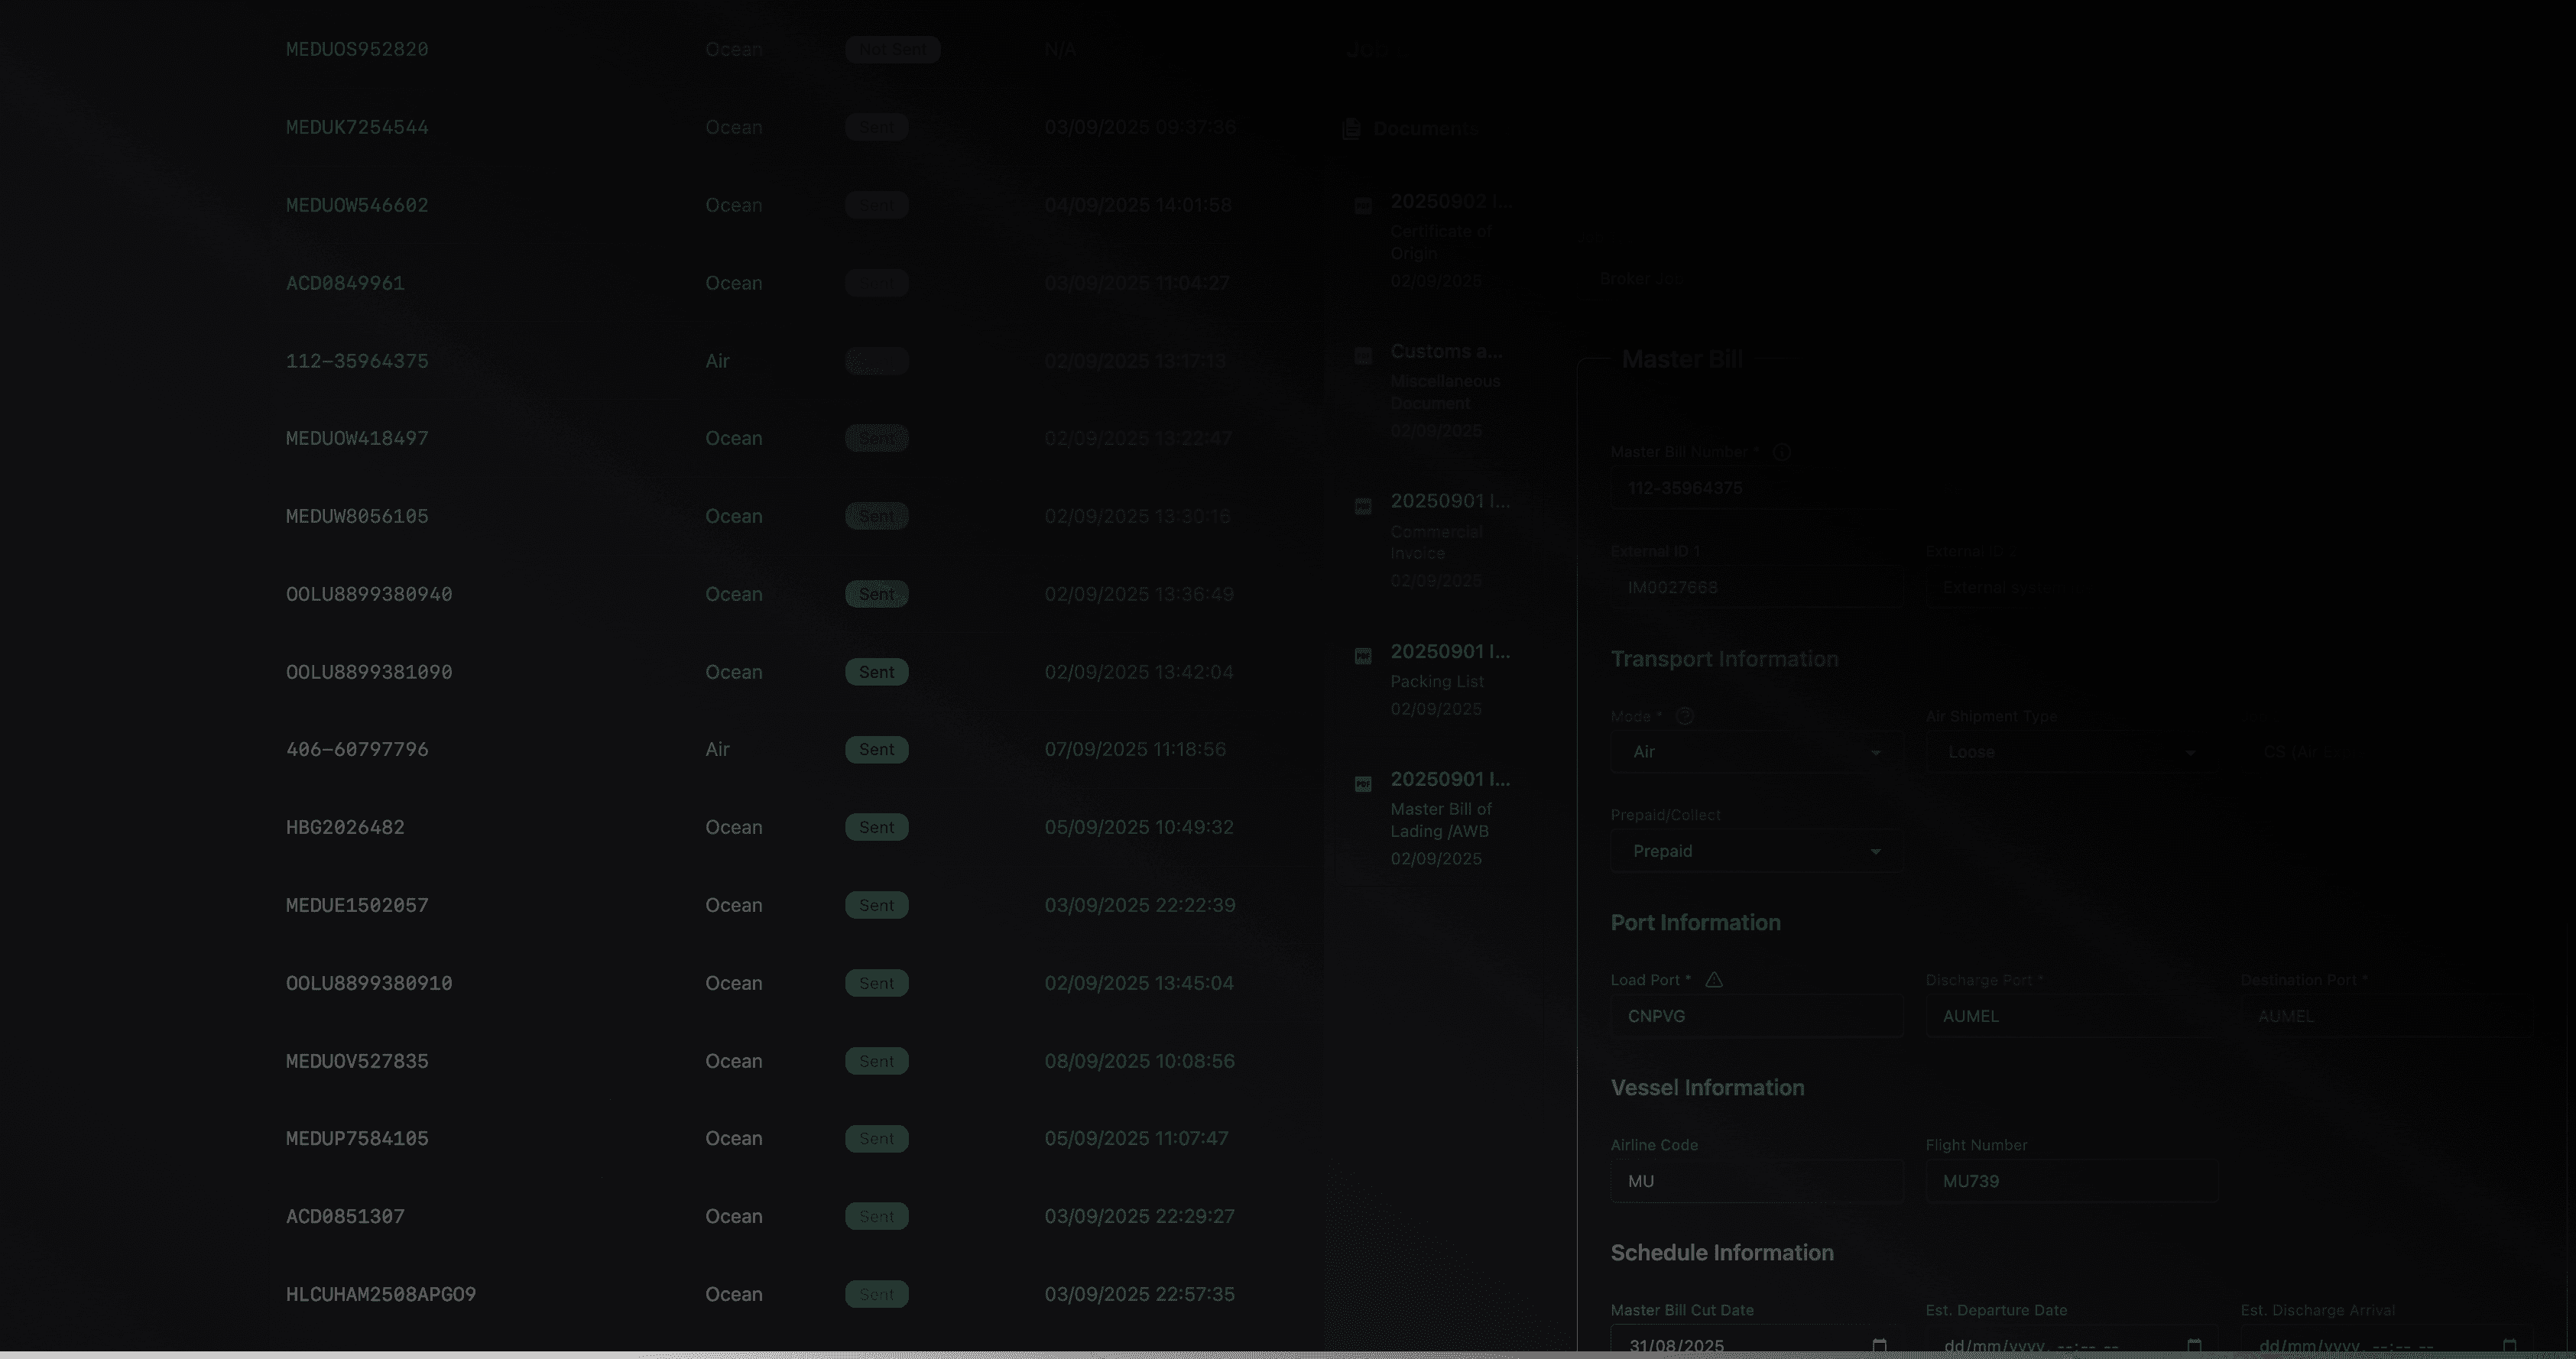The height and width of the screenshot is (1359, 2576).
Task: Click info icon beside Master Bill Number
Action: 1781,452
